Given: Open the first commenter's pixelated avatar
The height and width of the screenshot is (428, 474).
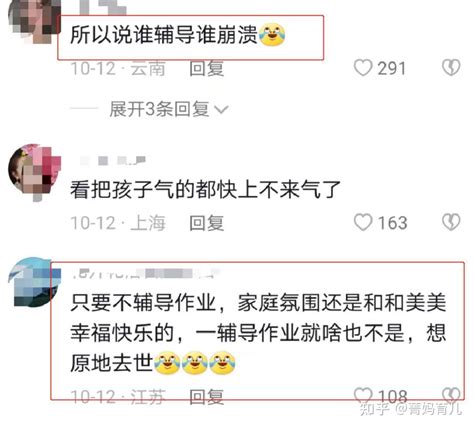Looking at the screenshot, I should coord(34,20).
